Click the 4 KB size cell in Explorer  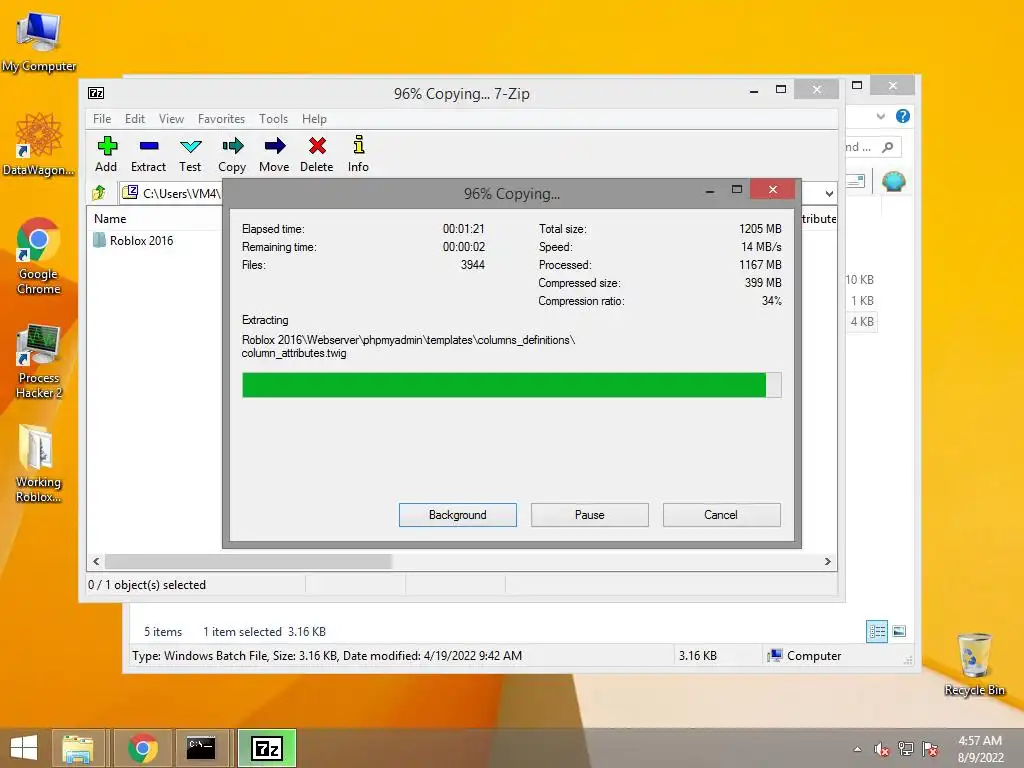coord(862,321)
